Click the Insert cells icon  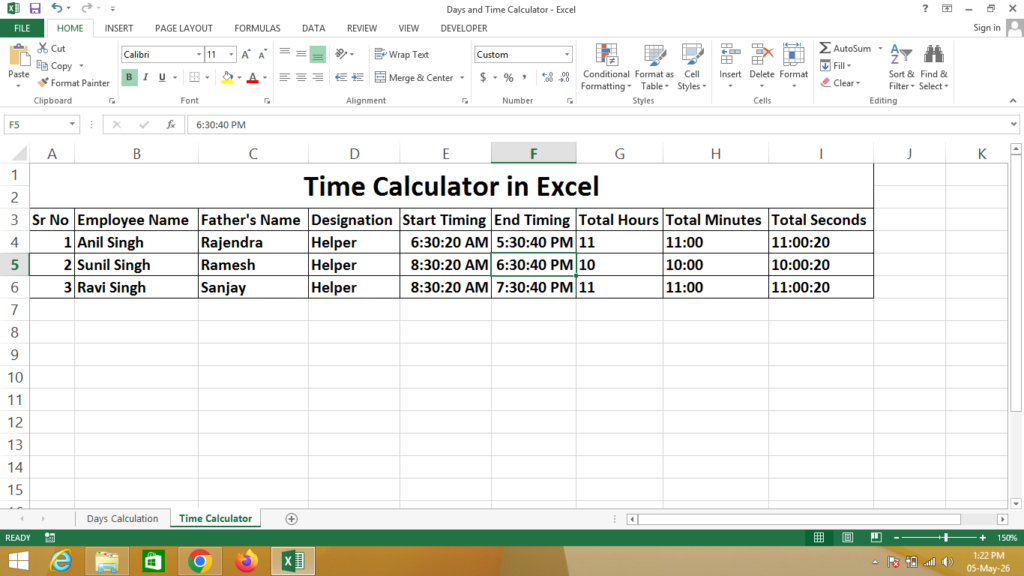point(730,56)
